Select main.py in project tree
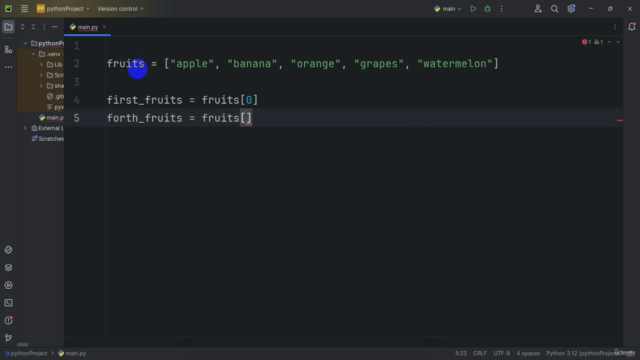Viewport: 640px width, 360px height. pyautogui.click(x=51, y=118)
